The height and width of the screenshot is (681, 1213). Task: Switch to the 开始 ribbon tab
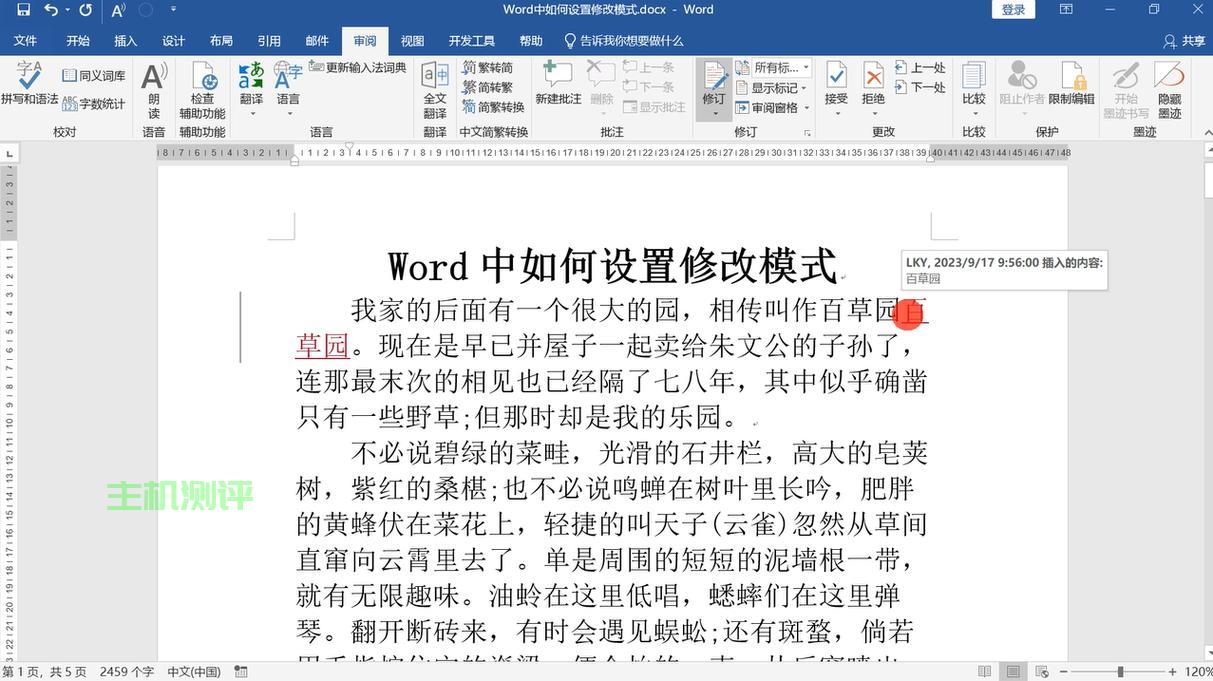pos(78,41)
